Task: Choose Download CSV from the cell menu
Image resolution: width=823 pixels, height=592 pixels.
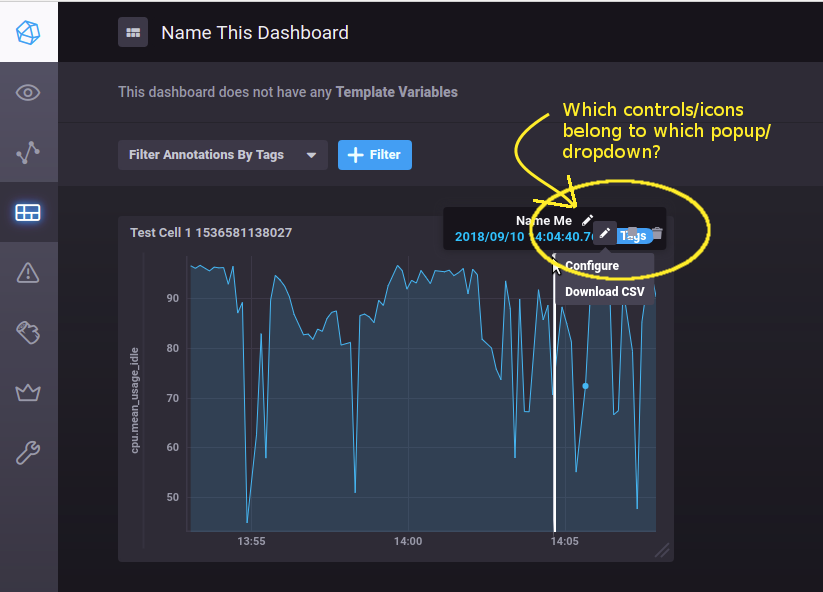Action: [x=605, y=291]
